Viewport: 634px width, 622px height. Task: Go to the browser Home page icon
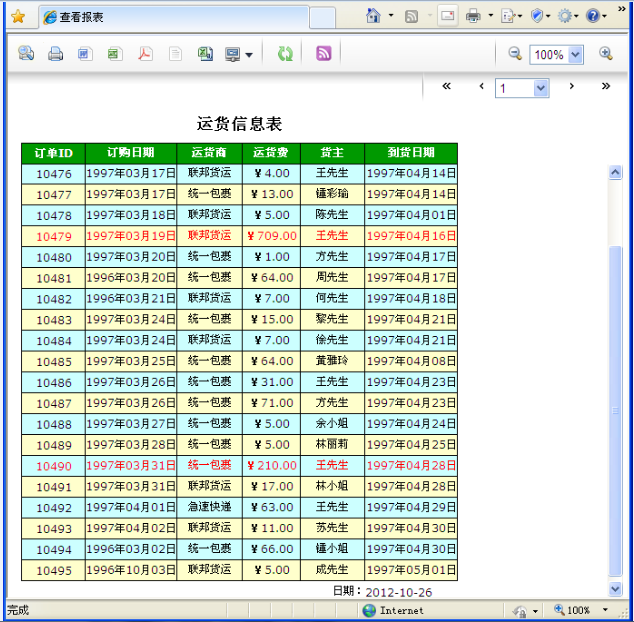(x=373, y=16)
